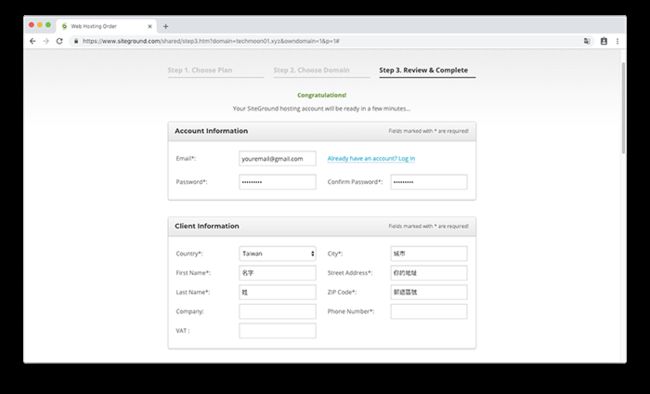Image resolution: width=650 pixels, height=394 pixels.
Task: Open Chrome's three-dot menu
Action: [618, 41]
